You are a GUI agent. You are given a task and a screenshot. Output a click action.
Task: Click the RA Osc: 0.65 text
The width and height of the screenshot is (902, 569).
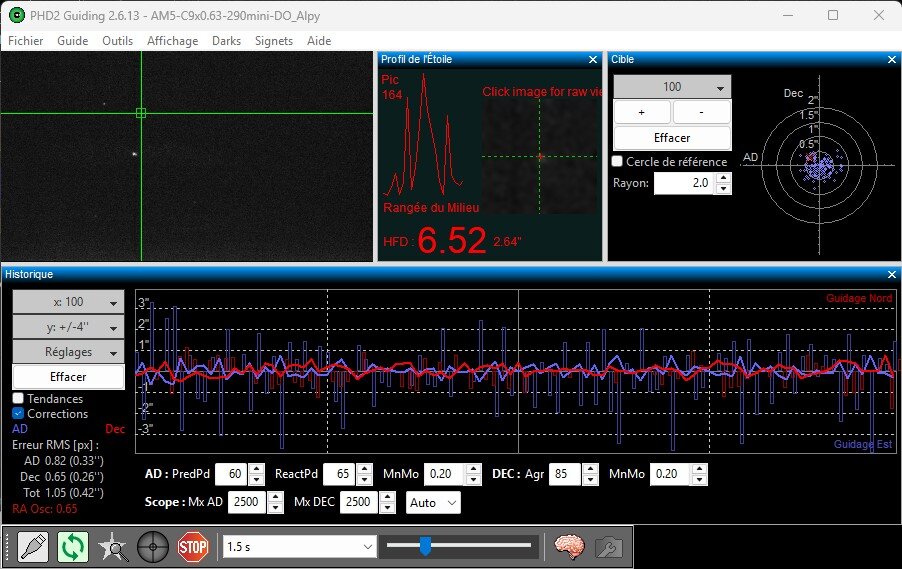point(44,509)
